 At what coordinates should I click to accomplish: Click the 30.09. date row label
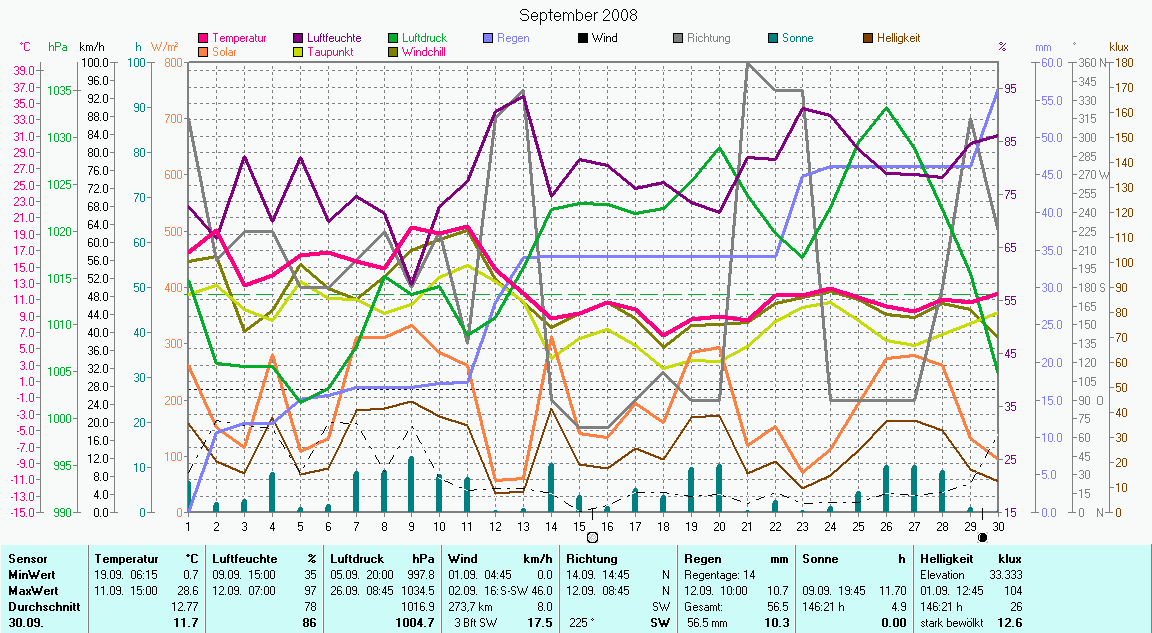coord(25,622)
